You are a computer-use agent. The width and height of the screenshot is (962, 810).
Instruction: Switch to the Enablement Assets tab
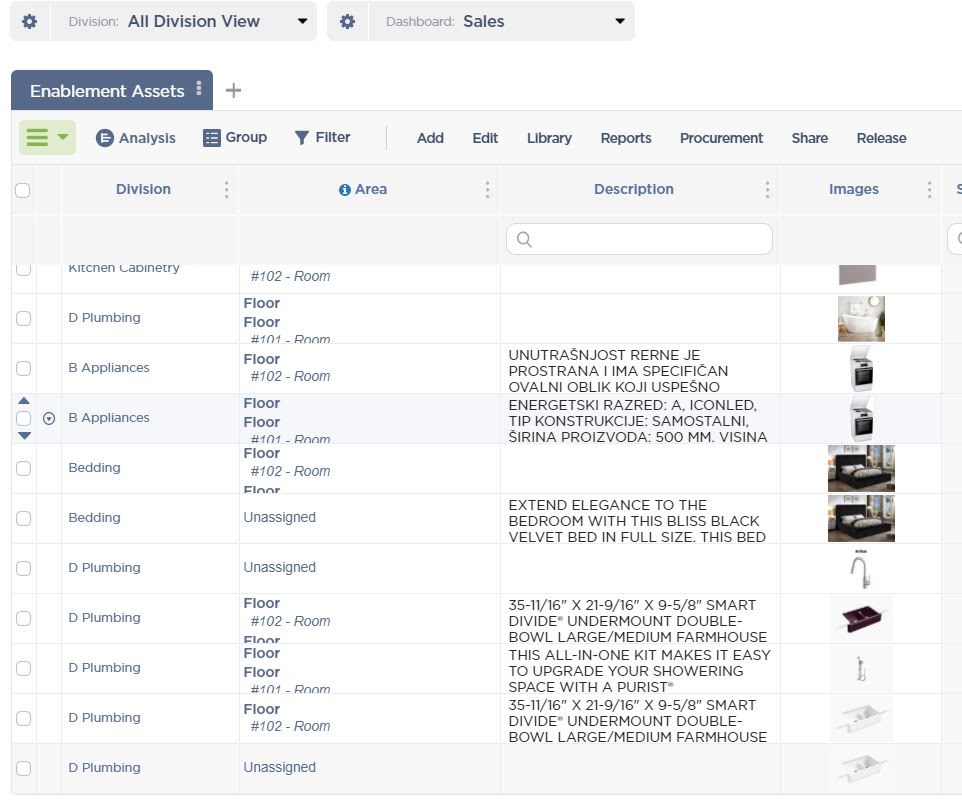coord(106,91)
